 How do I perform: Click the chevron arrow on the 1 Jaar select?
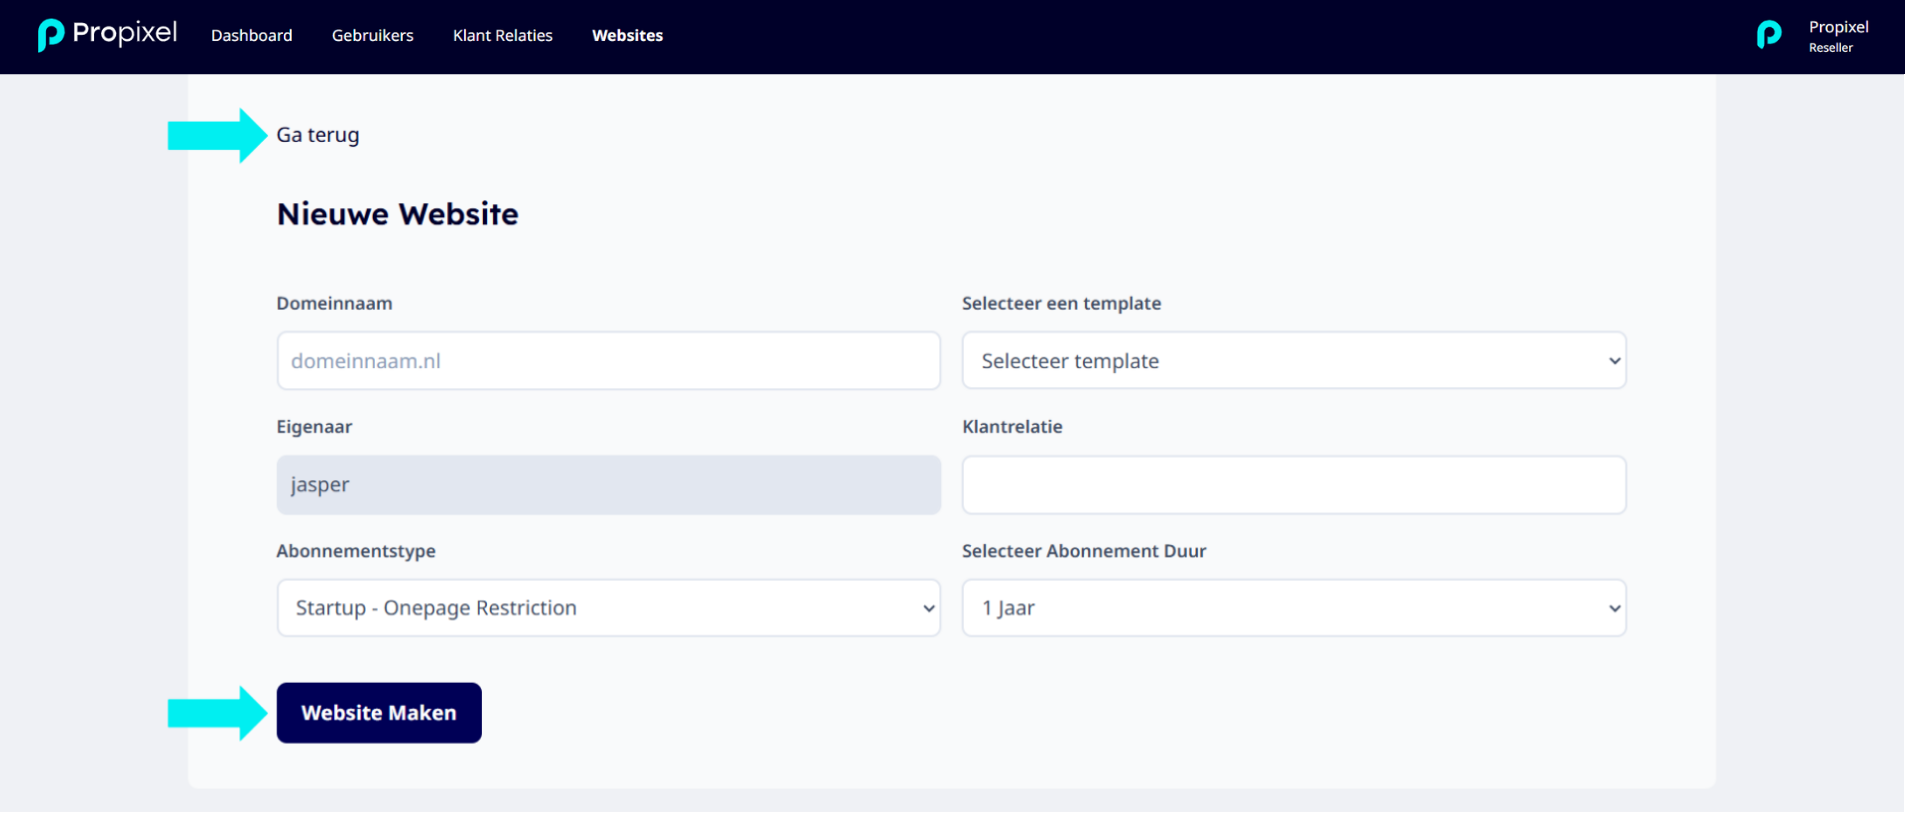1614,608
